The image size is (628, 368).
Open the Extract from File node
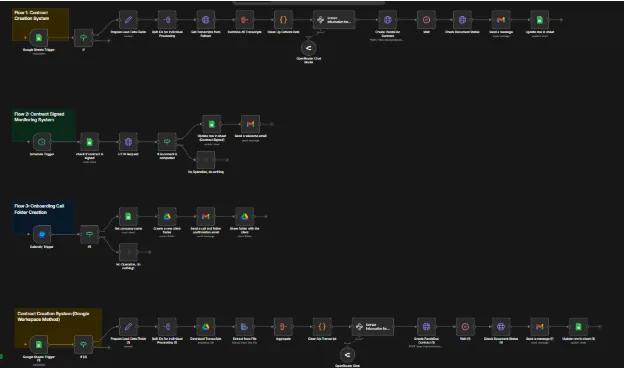click(244, 327)
